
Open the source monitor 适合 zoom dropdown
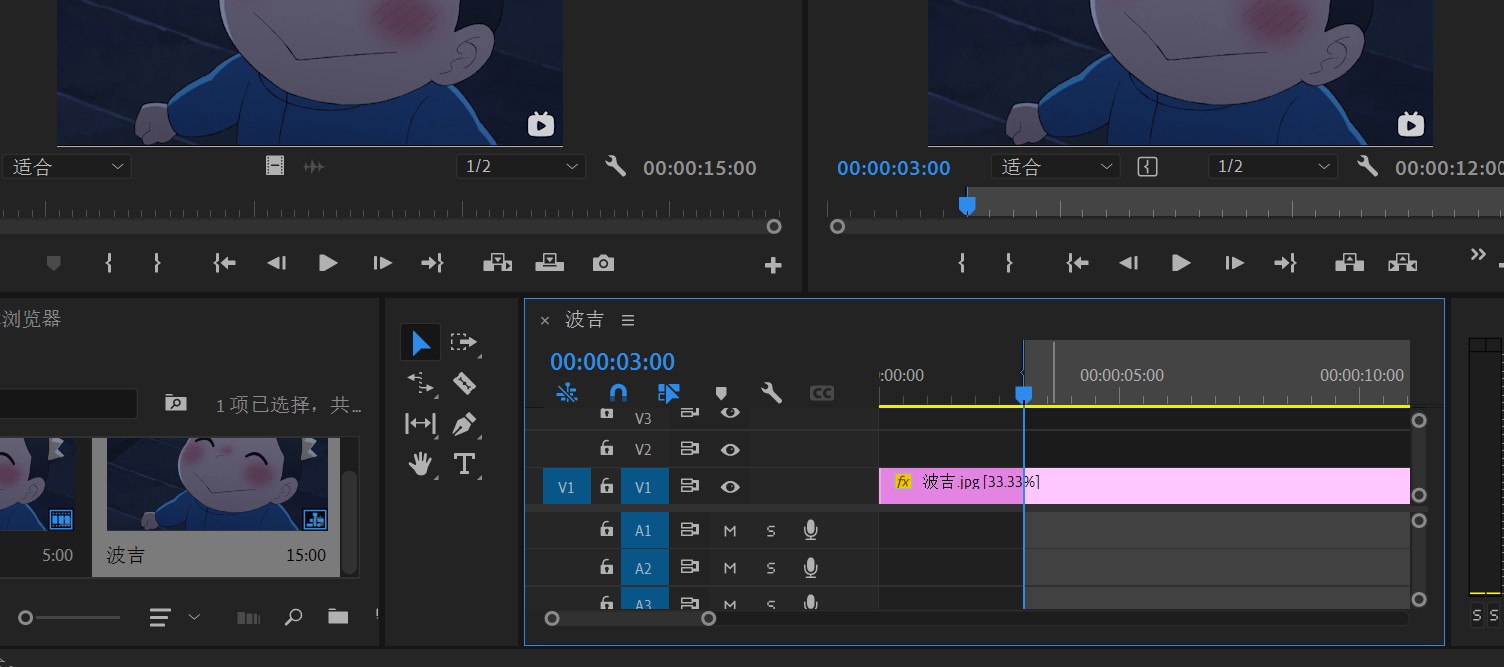(67, 167)
